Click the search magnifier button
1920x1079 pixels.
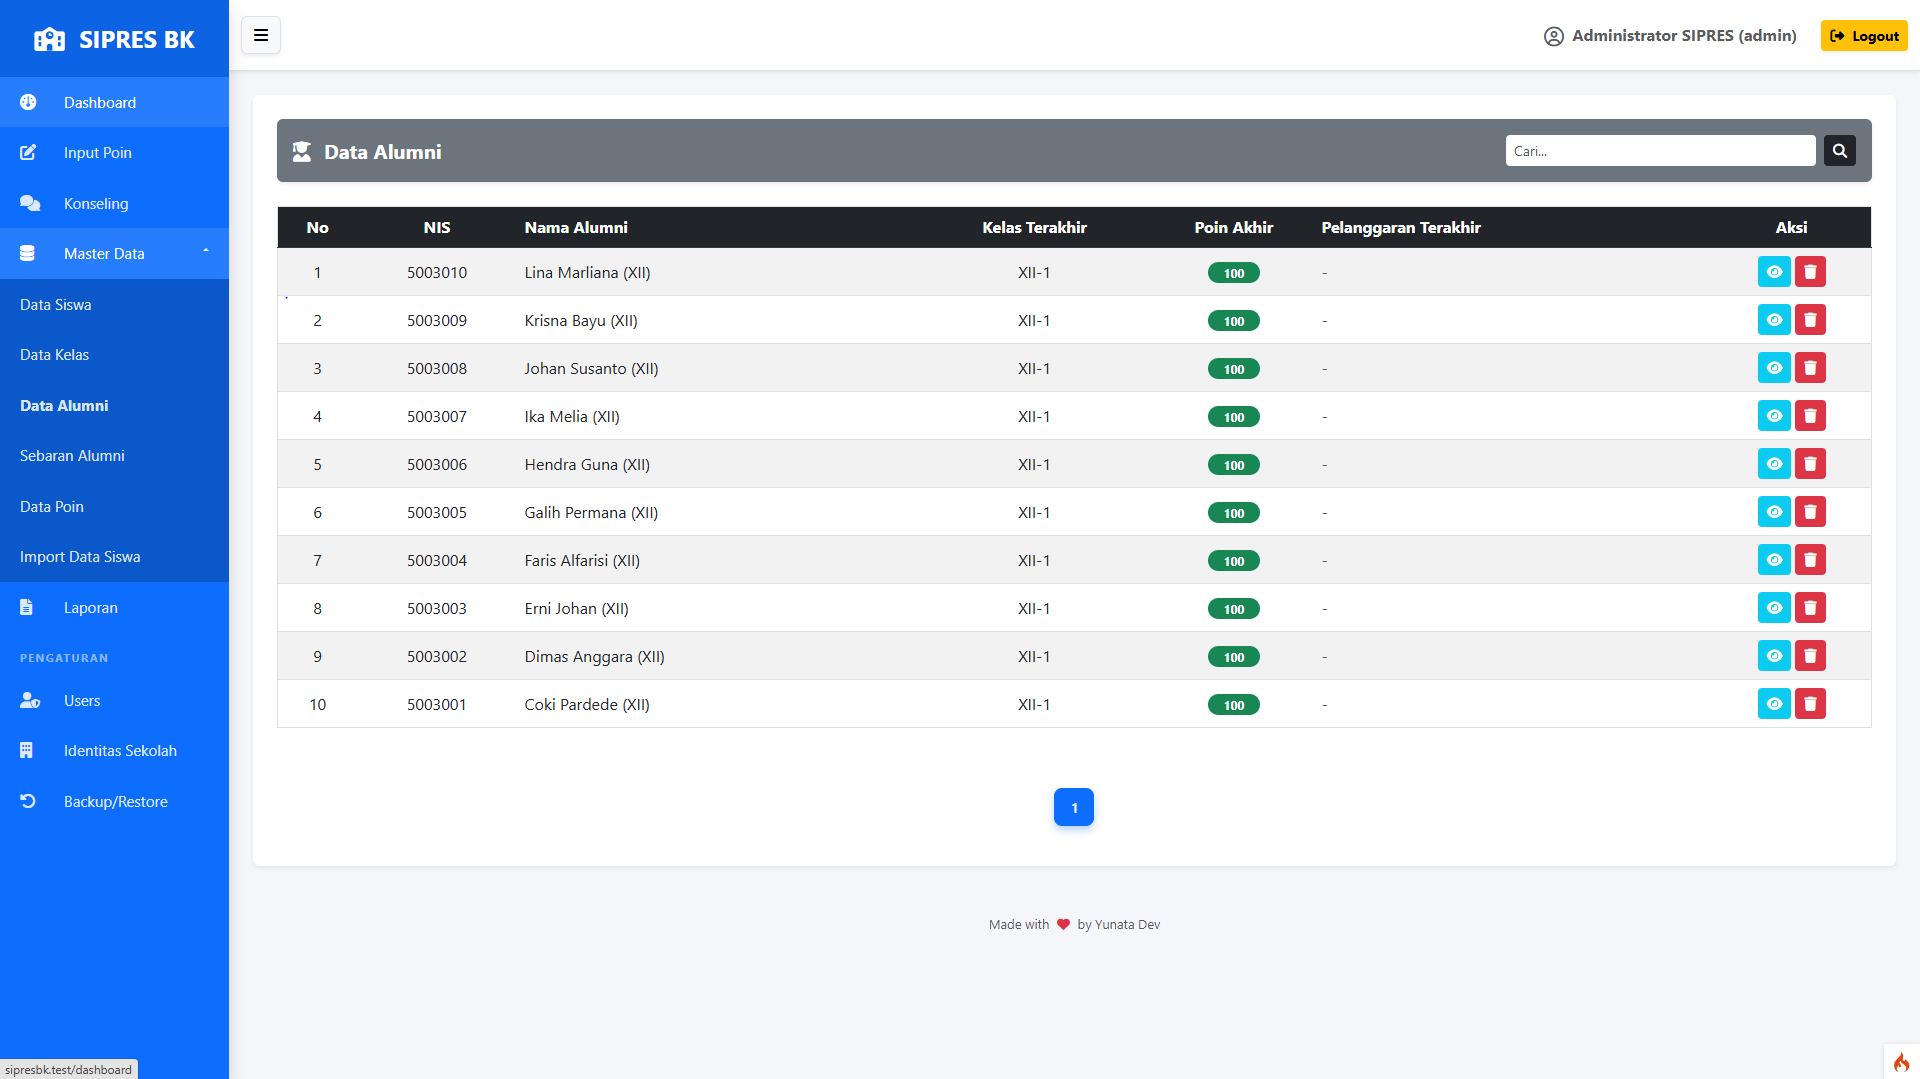[1839, 151]
